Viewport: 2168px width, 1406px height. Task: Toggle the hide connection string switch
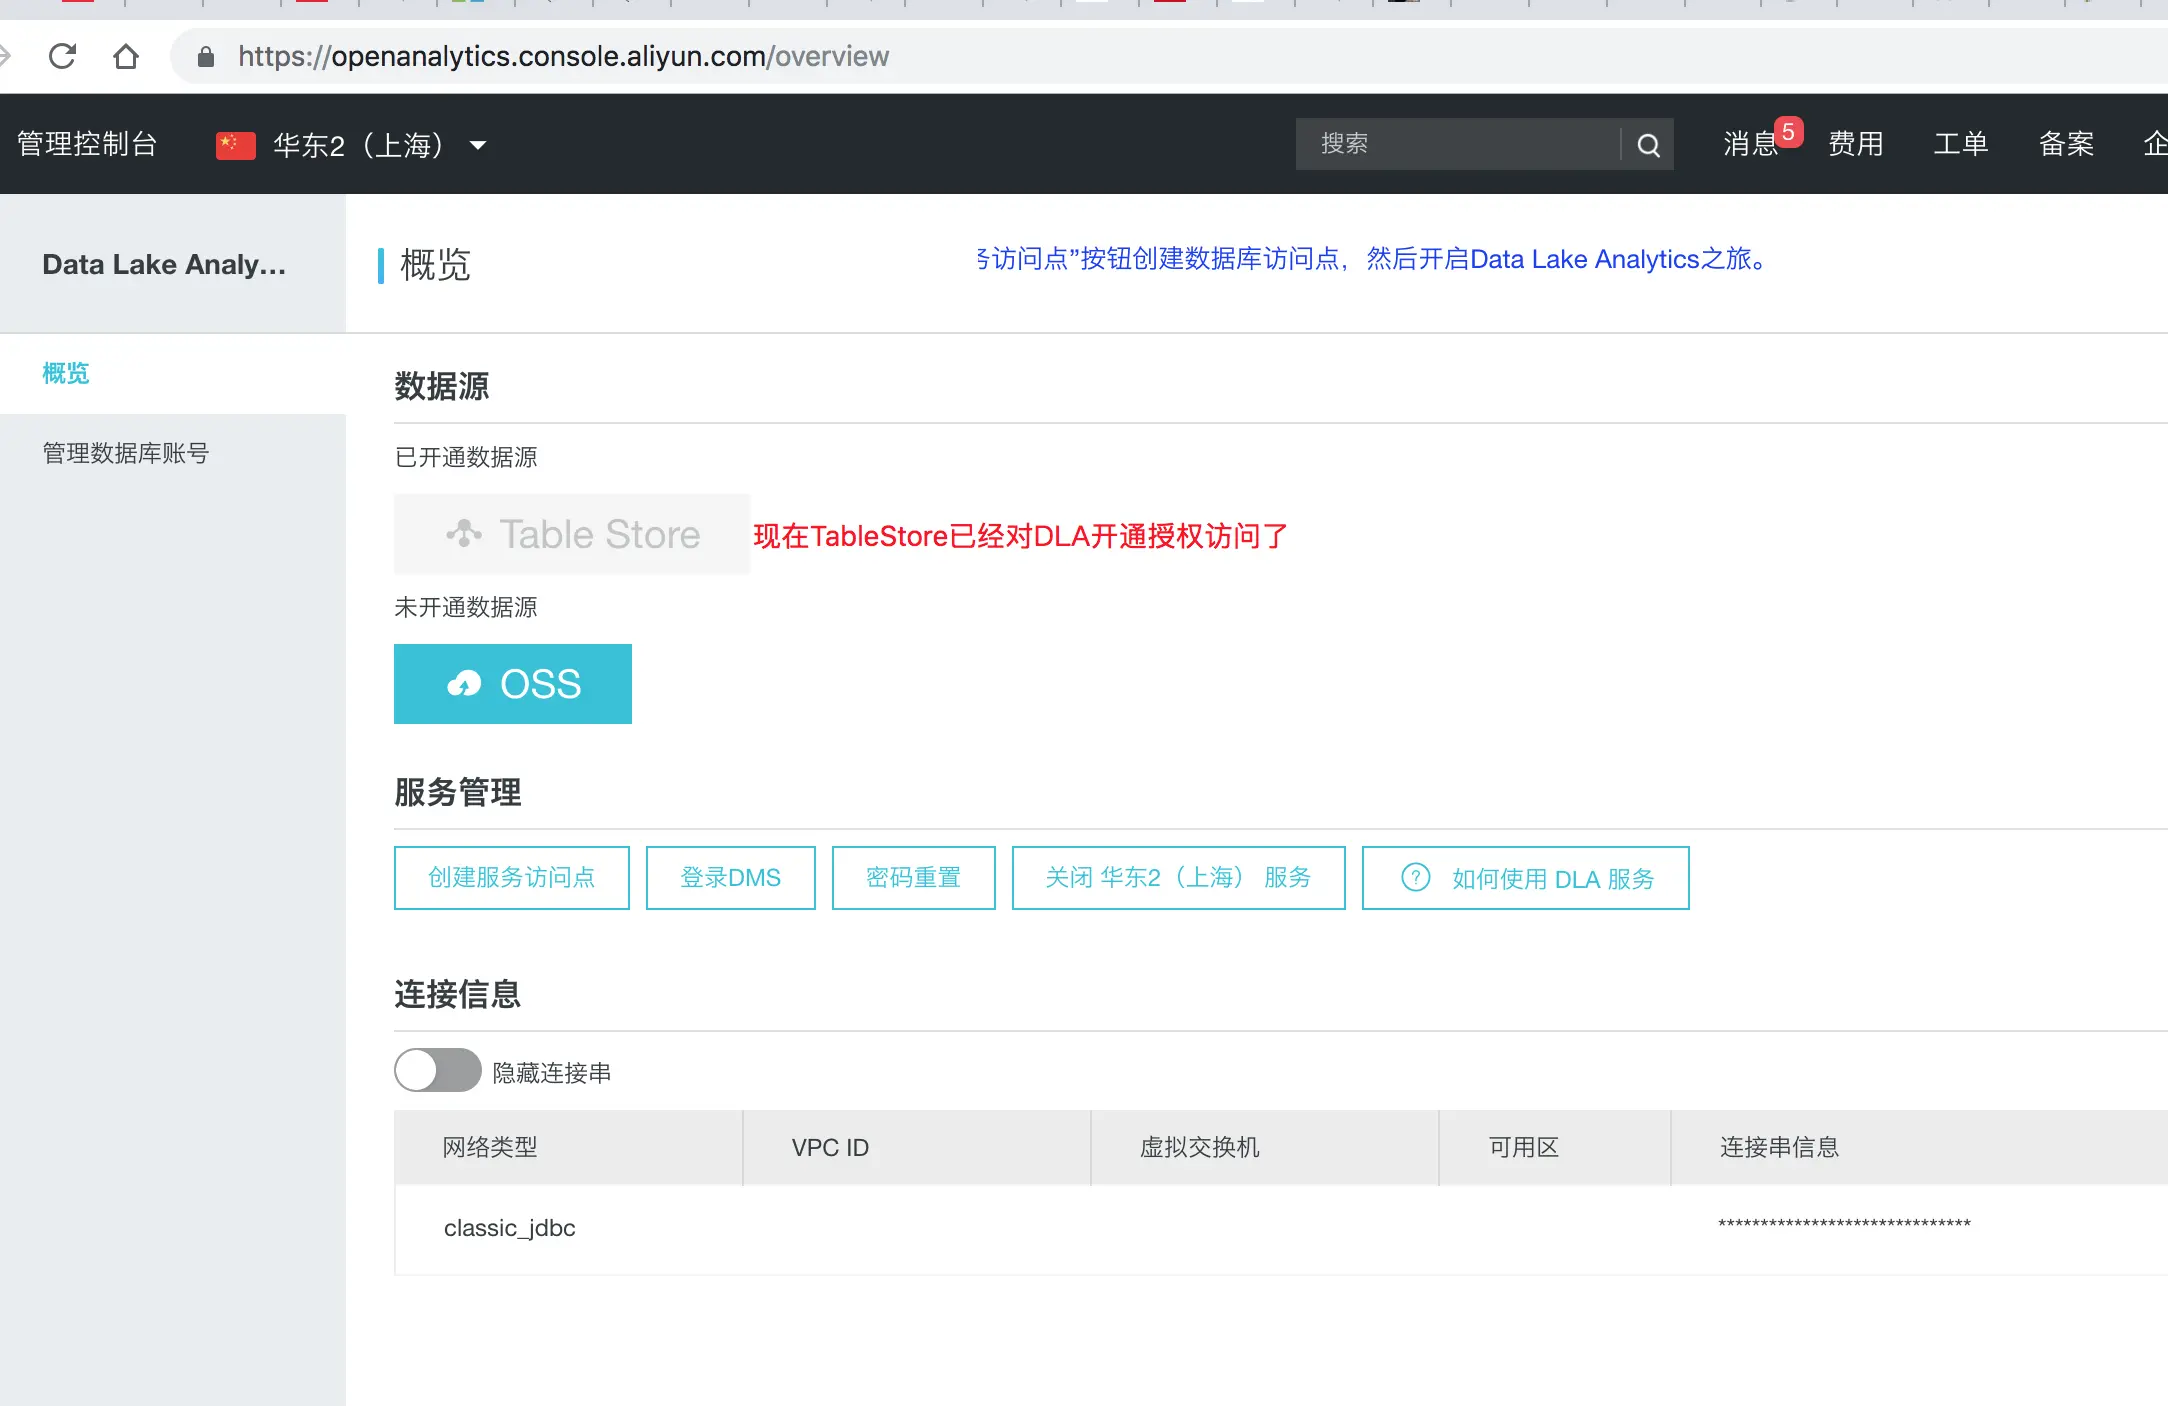437,1071
